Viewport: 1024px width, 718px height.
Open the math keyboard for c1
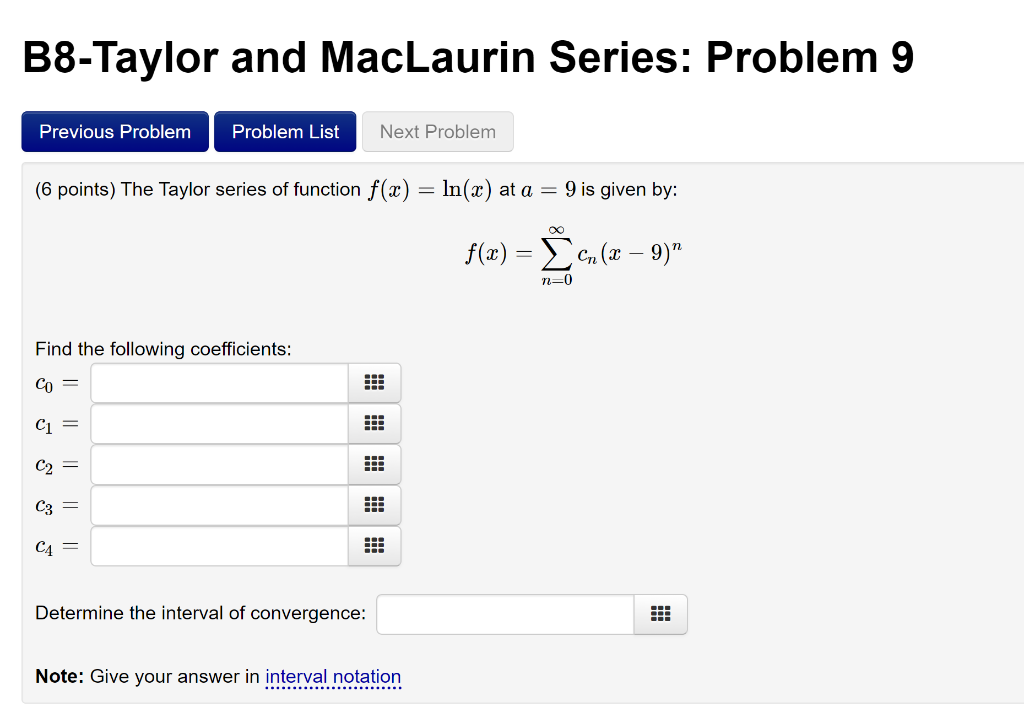373,423
